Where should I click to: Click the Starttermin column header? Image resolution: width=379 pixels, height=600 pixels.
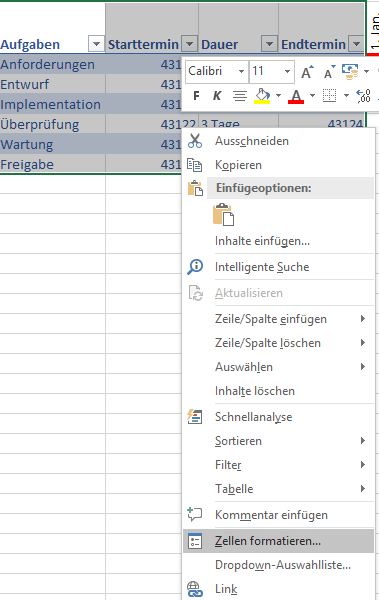pos(143,44)
